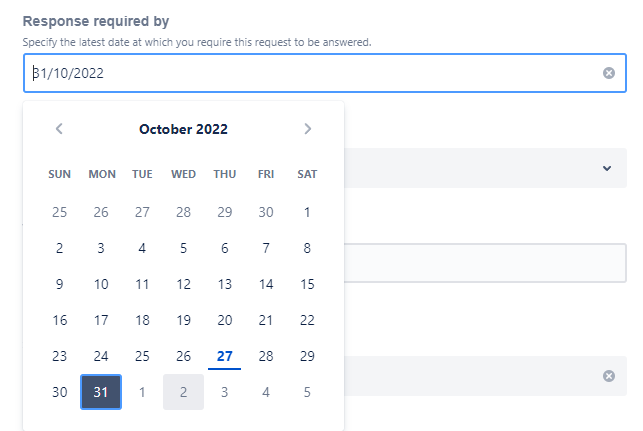Pick November 2 in the calendar
The height and width of the screenshot is (431, 643).
tap(183, 392)
